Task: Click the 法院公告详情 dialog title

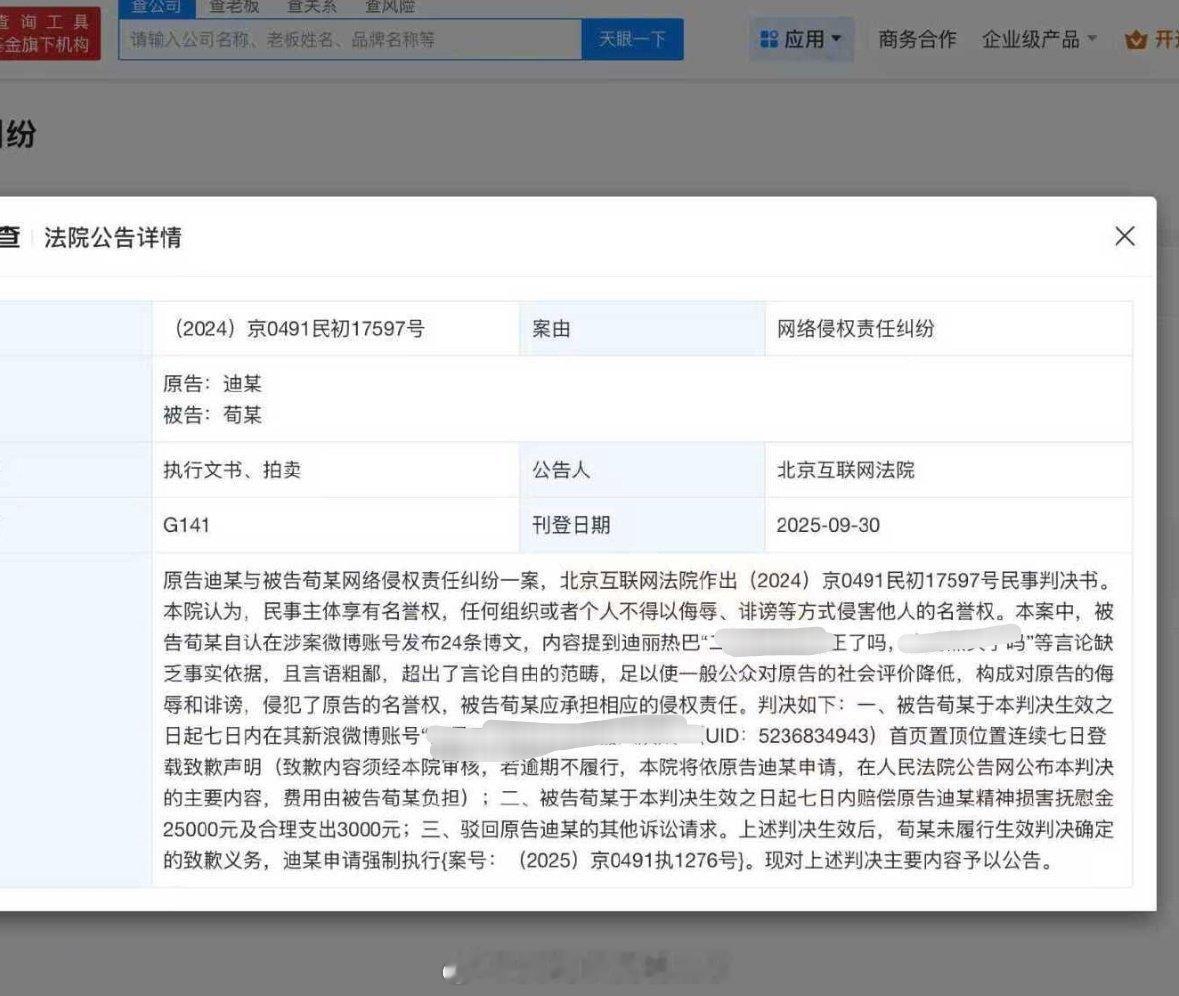Action: click(x=112, y=238)
